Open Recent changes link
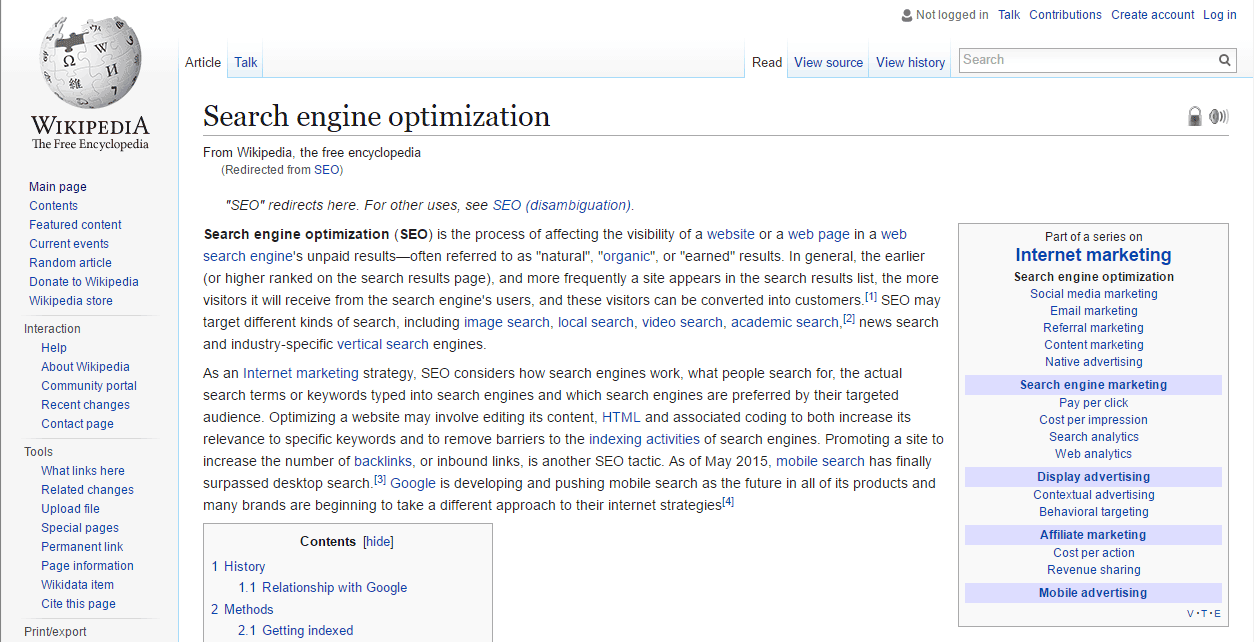1254x642 pixels. (85, 405)
